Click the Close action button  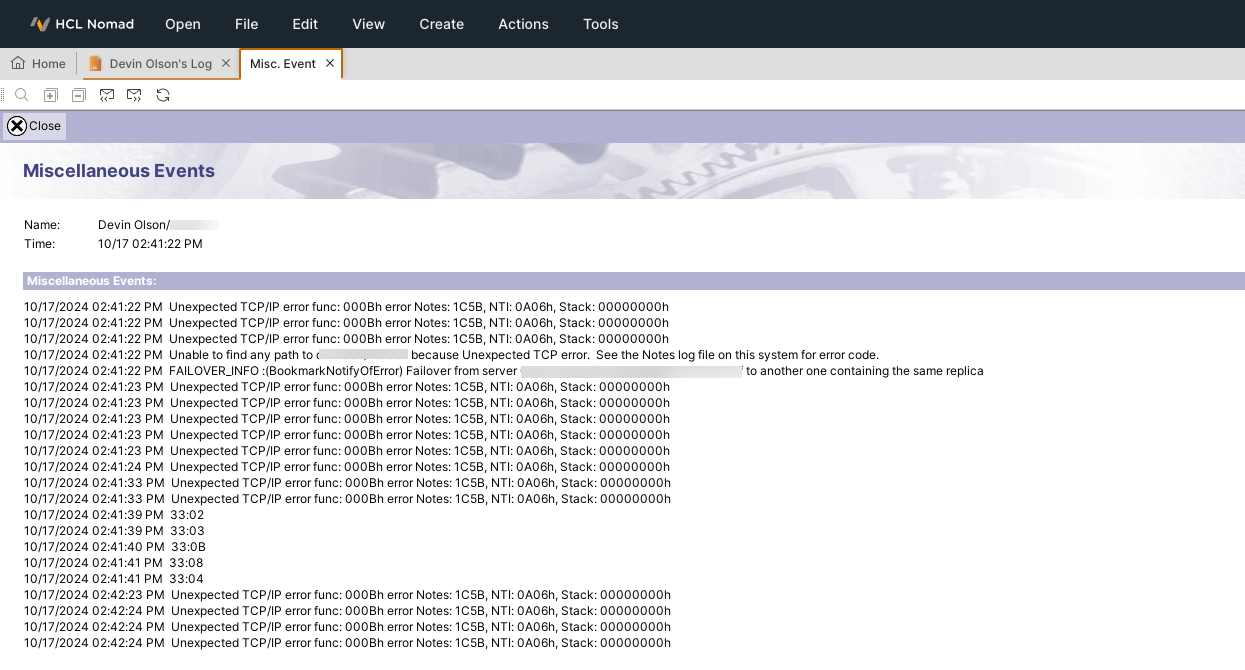[x=35, y=126]
